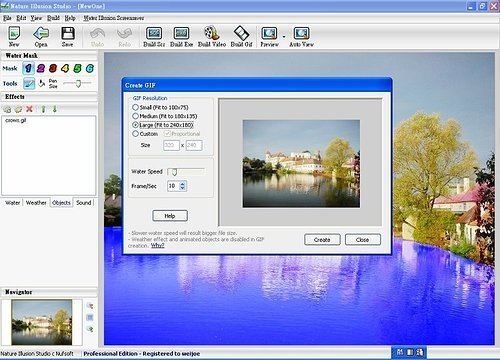Viewport: 500px width, 360px height.
Task: Open the Water Illusion Screensaver menu
Action: click(x=114, y=18)
